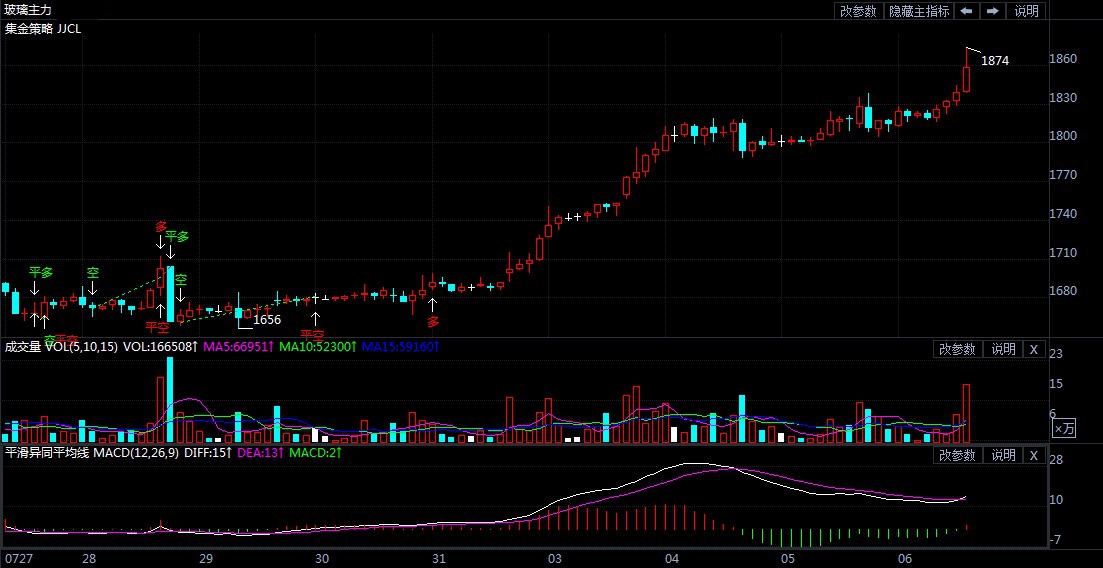The image size is (1103, 568).
Task: Click the 03 date marker on time axis
Action: click(554, 558)
